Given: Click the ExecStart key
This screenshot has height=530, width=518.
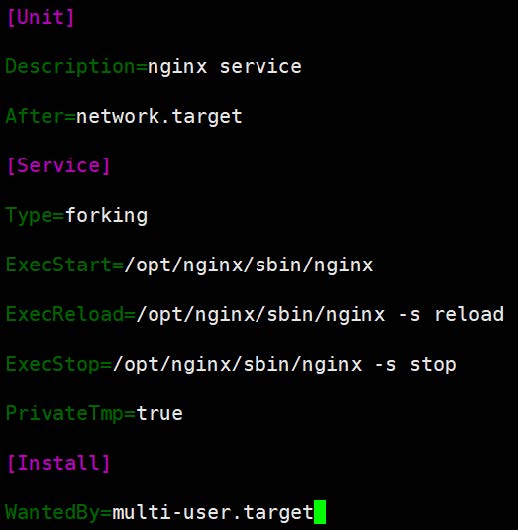Looking at the screenshot, I should pyautogui.click(x=59, y=264).
